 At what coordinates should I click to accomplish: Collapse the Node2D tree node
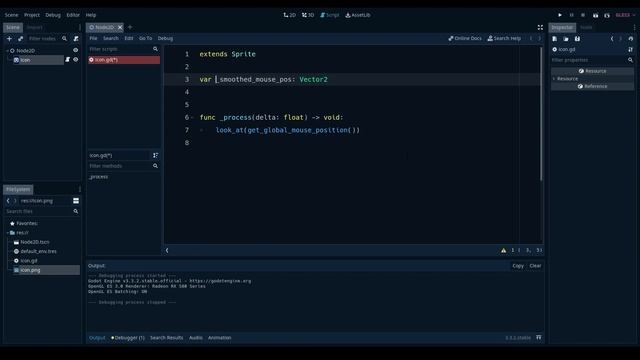[x=7, y=51]
